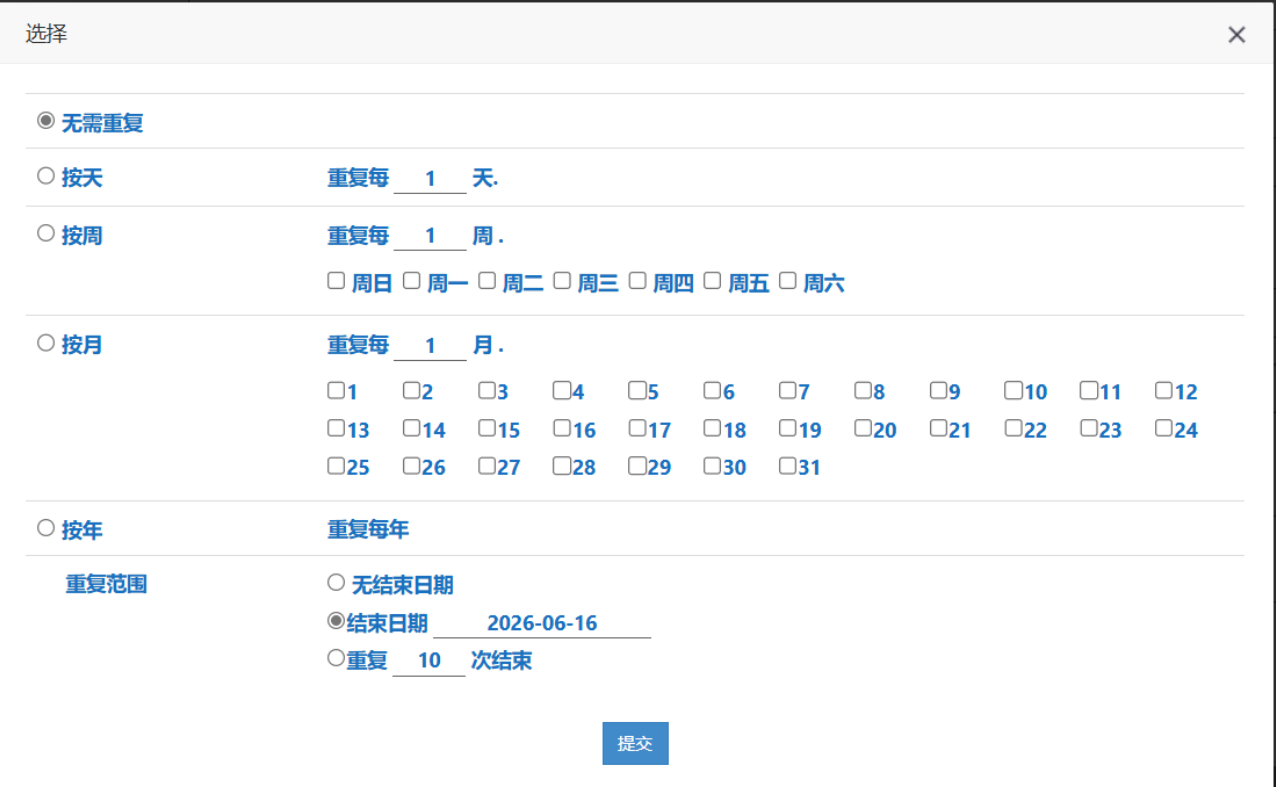Click the 重复范围 label
The height and width of the screenshot is (812, 1276).
tap(106, 584)
